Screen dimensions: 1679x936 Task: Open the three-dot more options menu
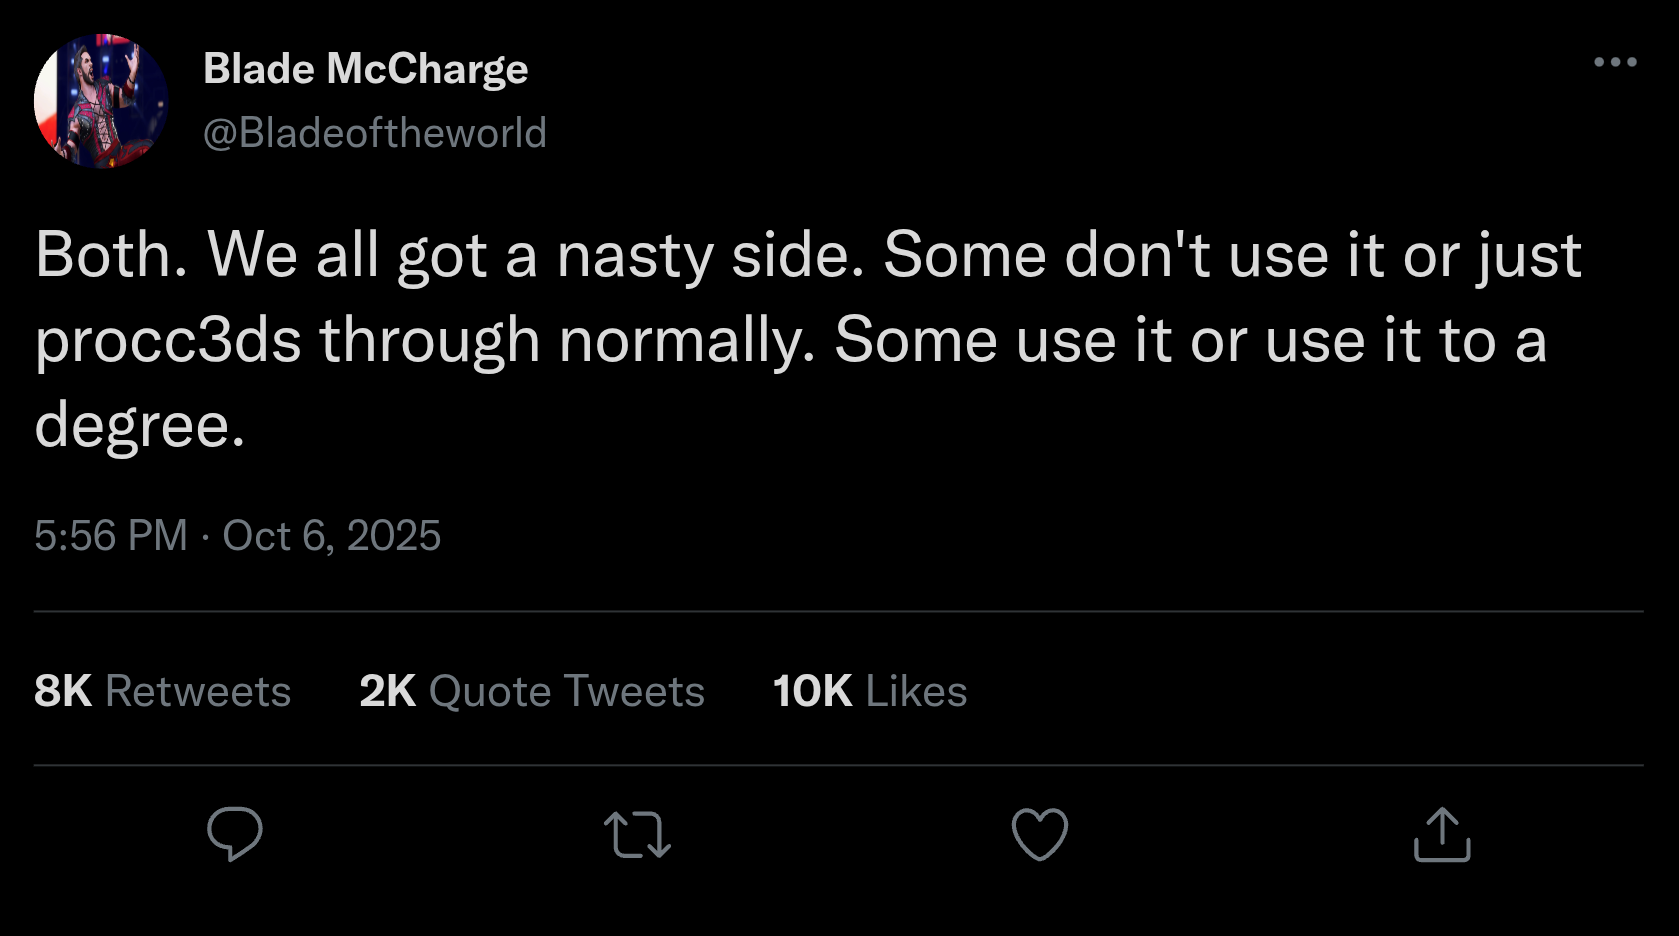(1615, 62)
